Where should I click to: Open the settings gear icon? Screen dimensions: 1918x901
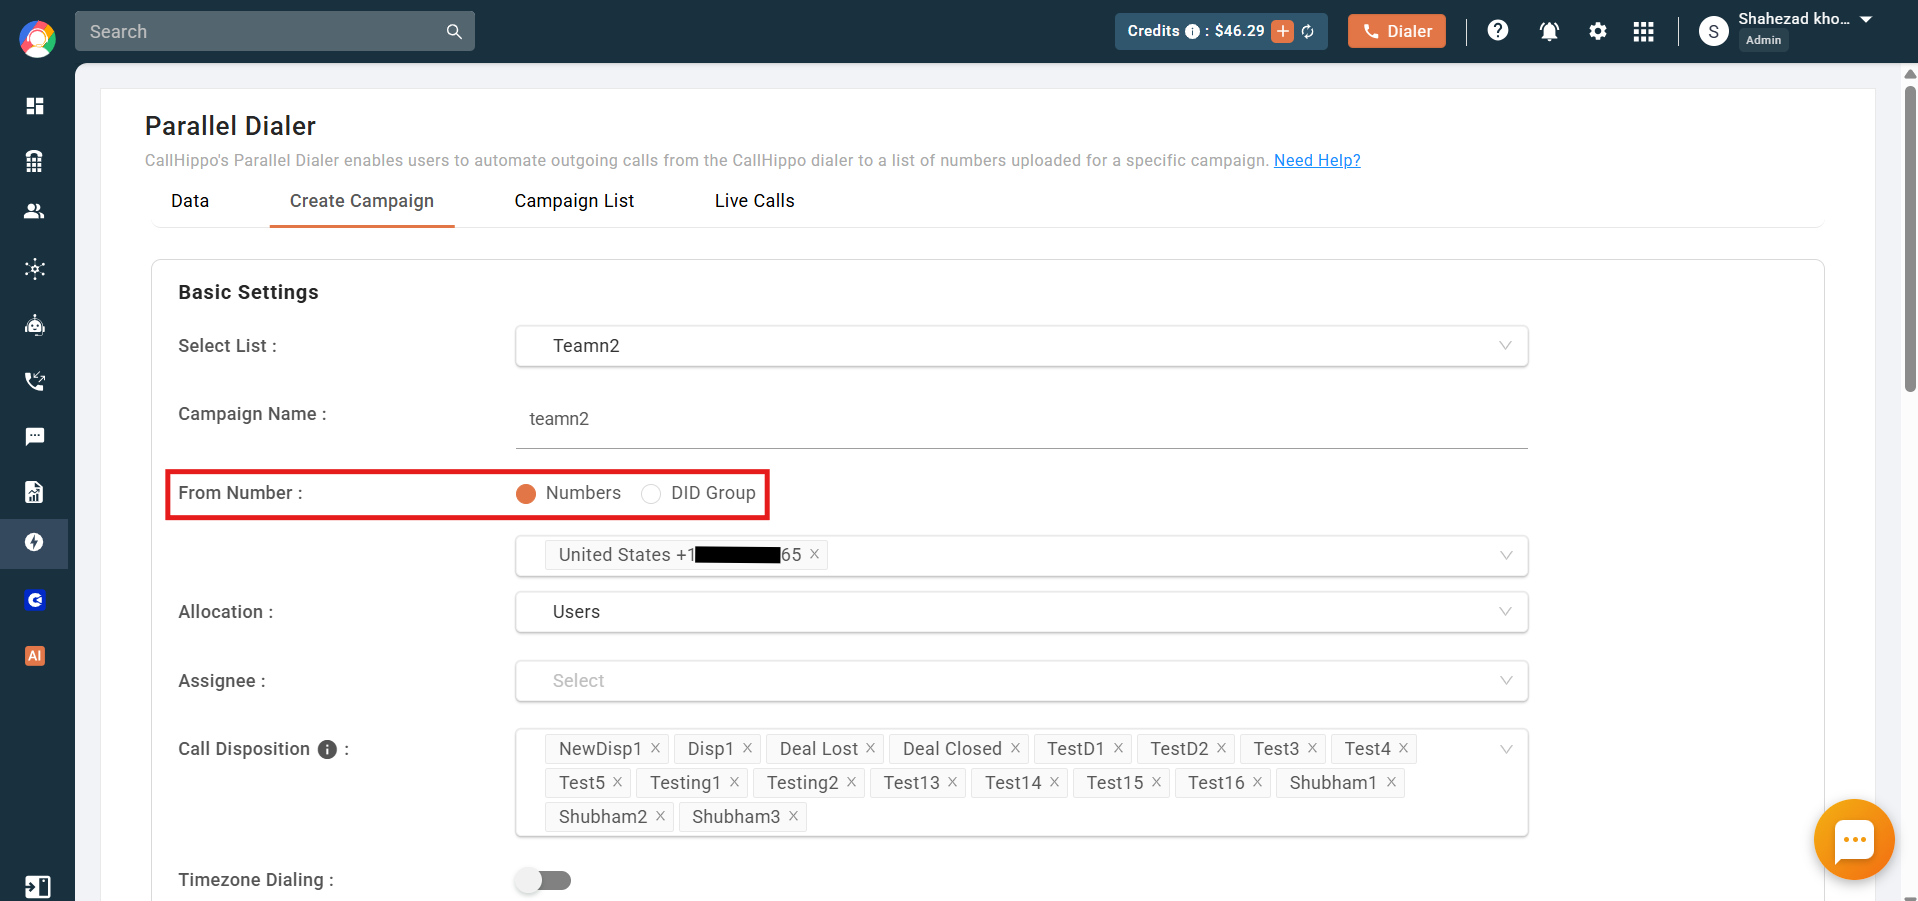1598,31
